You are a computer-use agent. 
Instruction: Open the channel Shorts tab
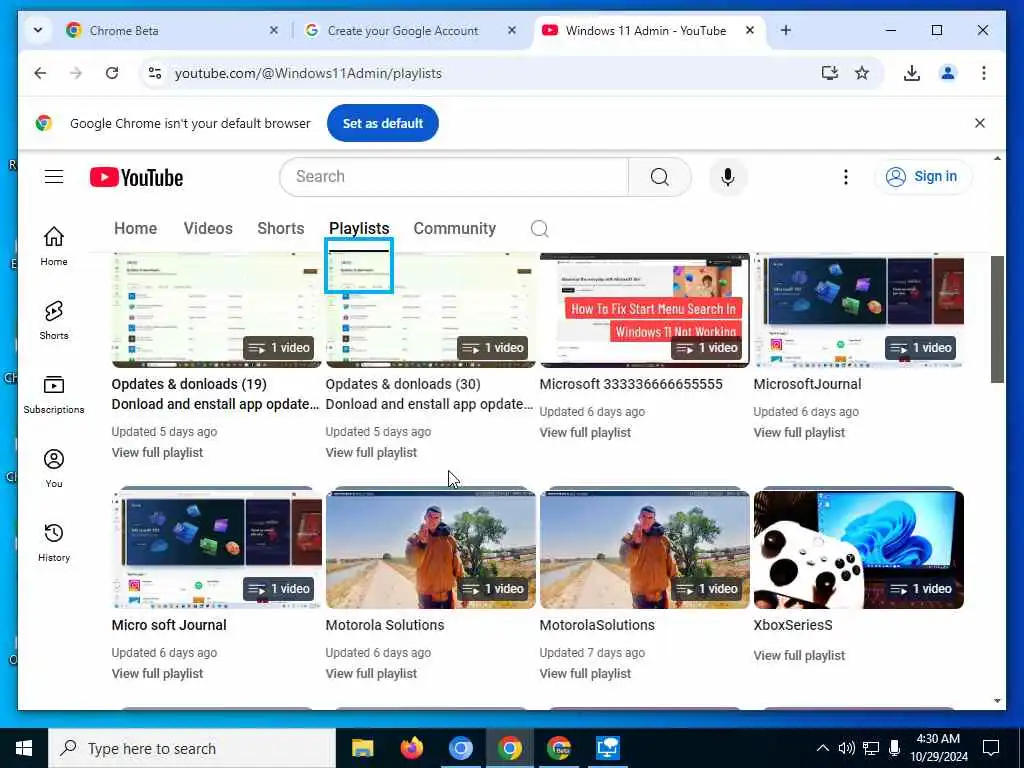point(281,229)
